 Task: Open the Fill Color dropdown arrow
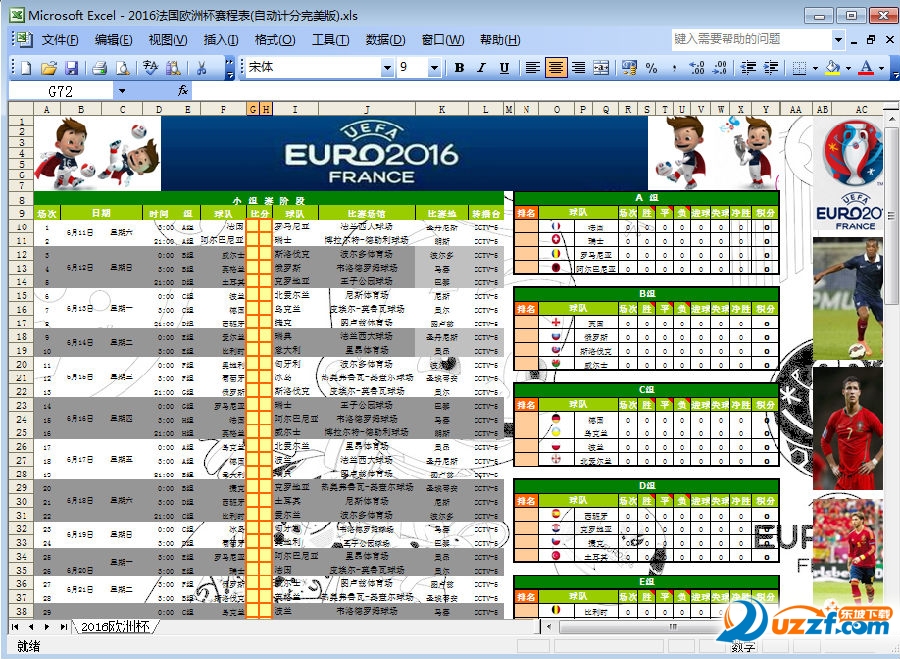click(x=849, y=68)
